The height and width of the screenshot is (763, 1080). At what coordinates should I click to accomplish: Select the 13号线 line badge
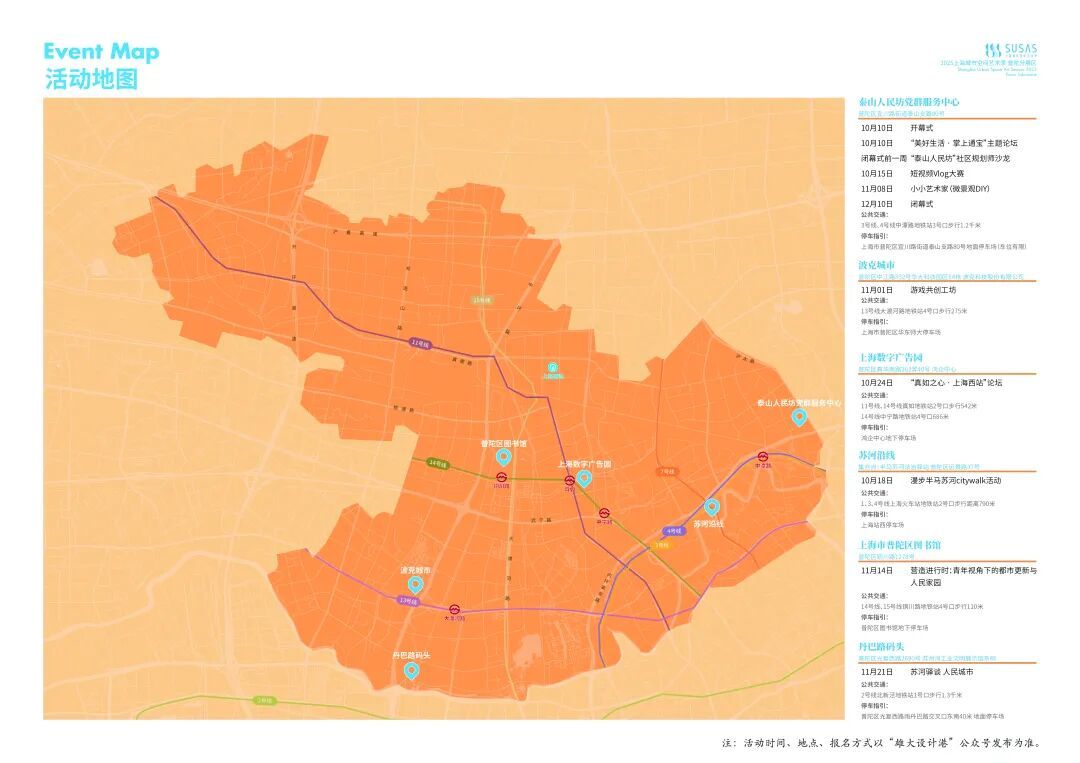408,600
